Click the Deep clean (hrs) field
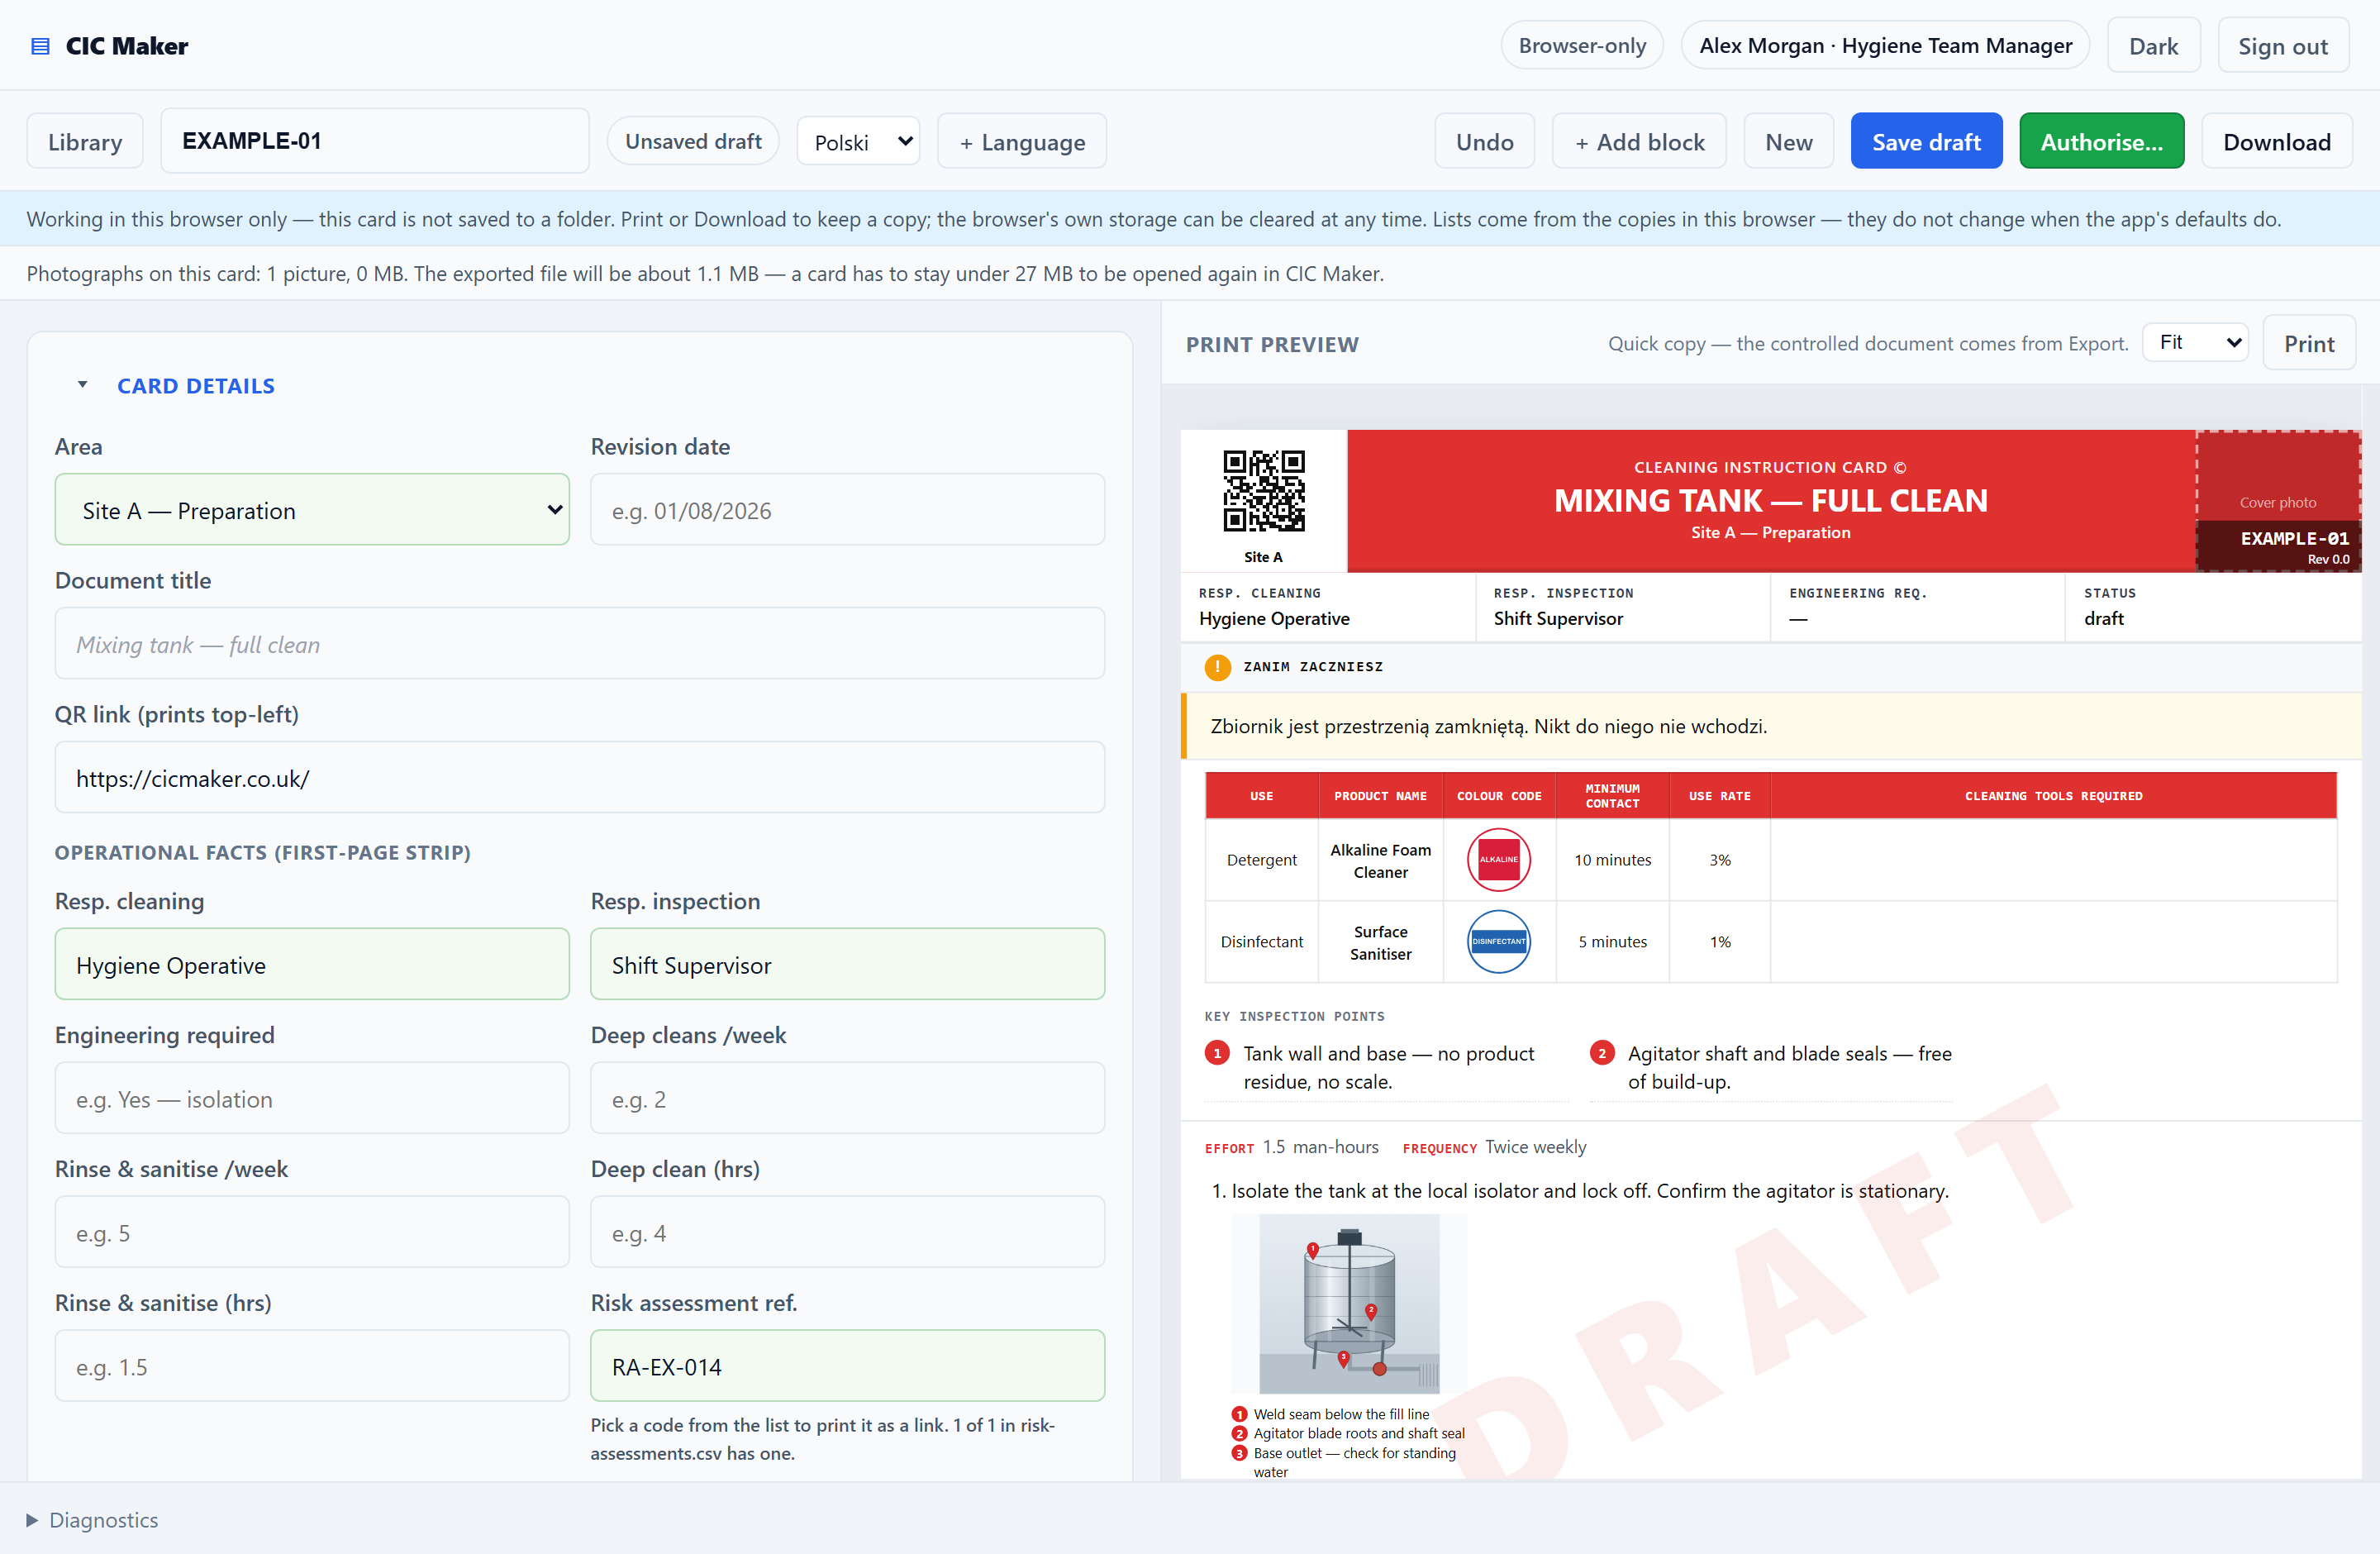Screen dimensions: 2380x1554 coord(847,1233)
